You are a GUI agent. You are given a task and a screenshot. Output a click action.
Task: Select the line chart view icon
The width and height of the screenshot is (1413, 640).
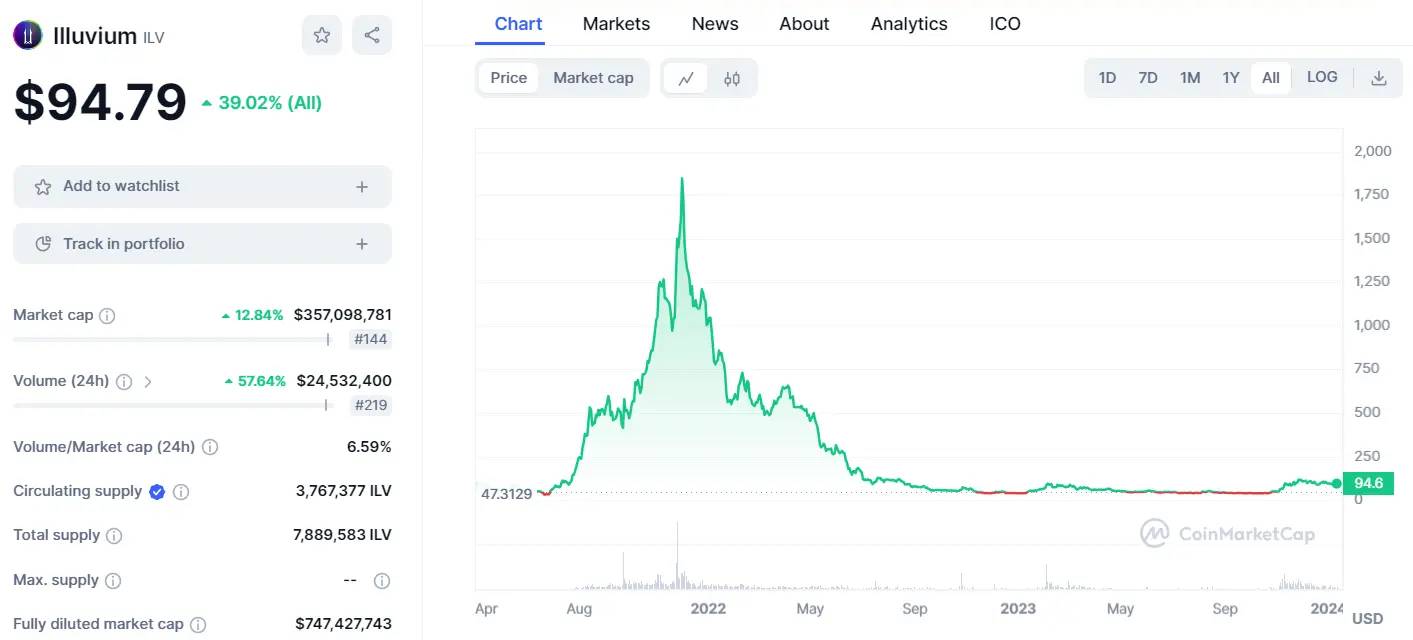(x=686, y=78)
